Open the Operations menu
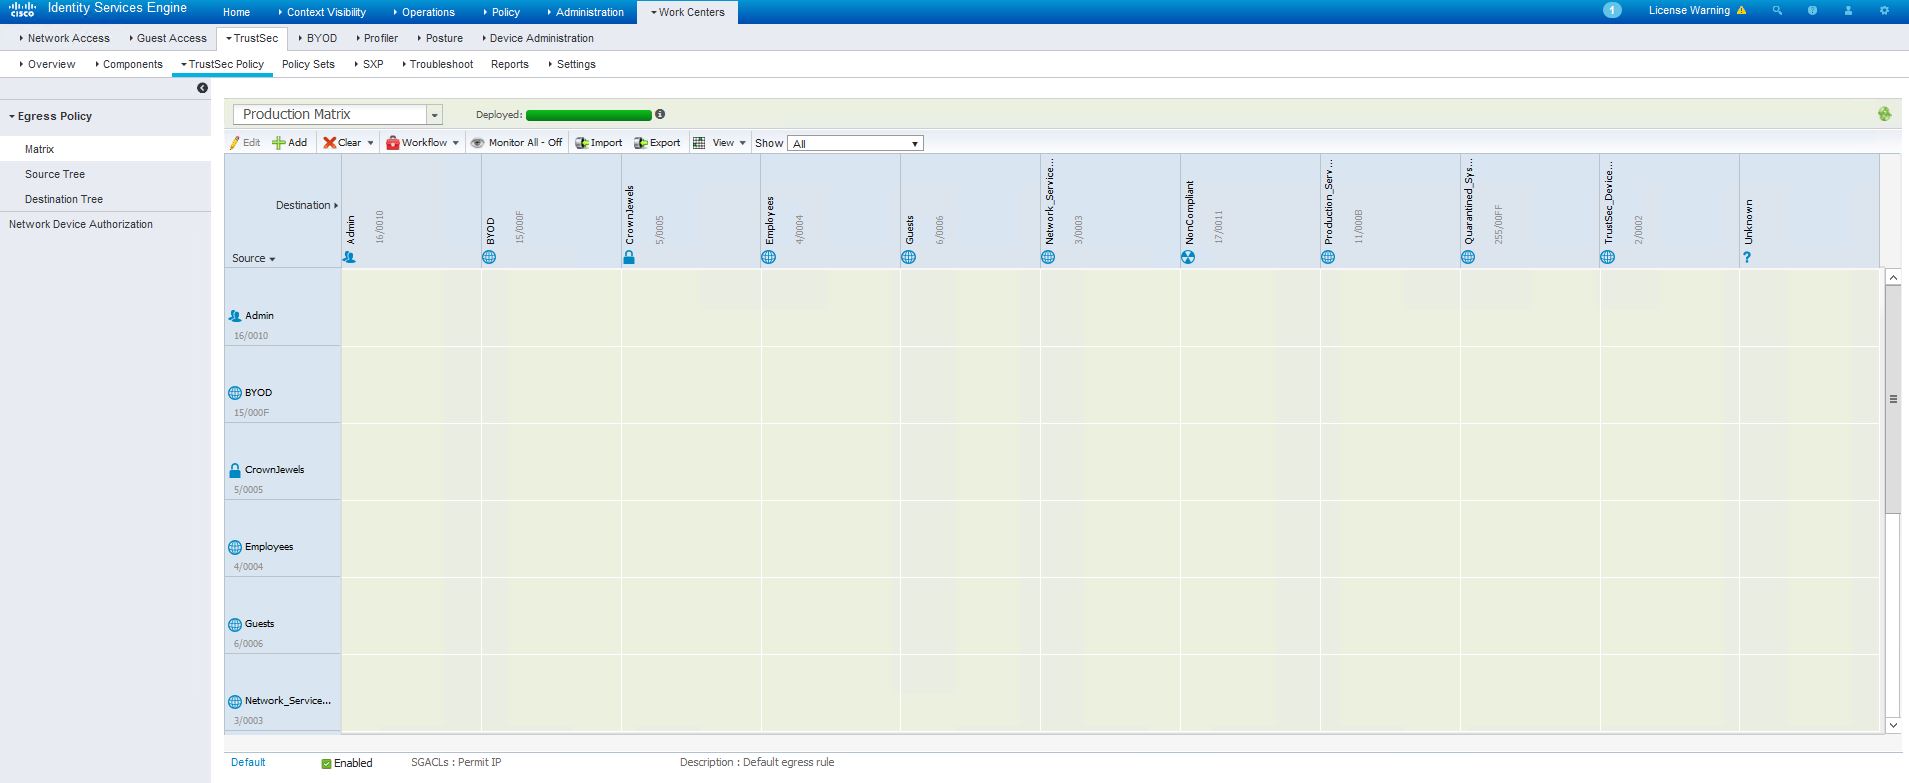 424,12
